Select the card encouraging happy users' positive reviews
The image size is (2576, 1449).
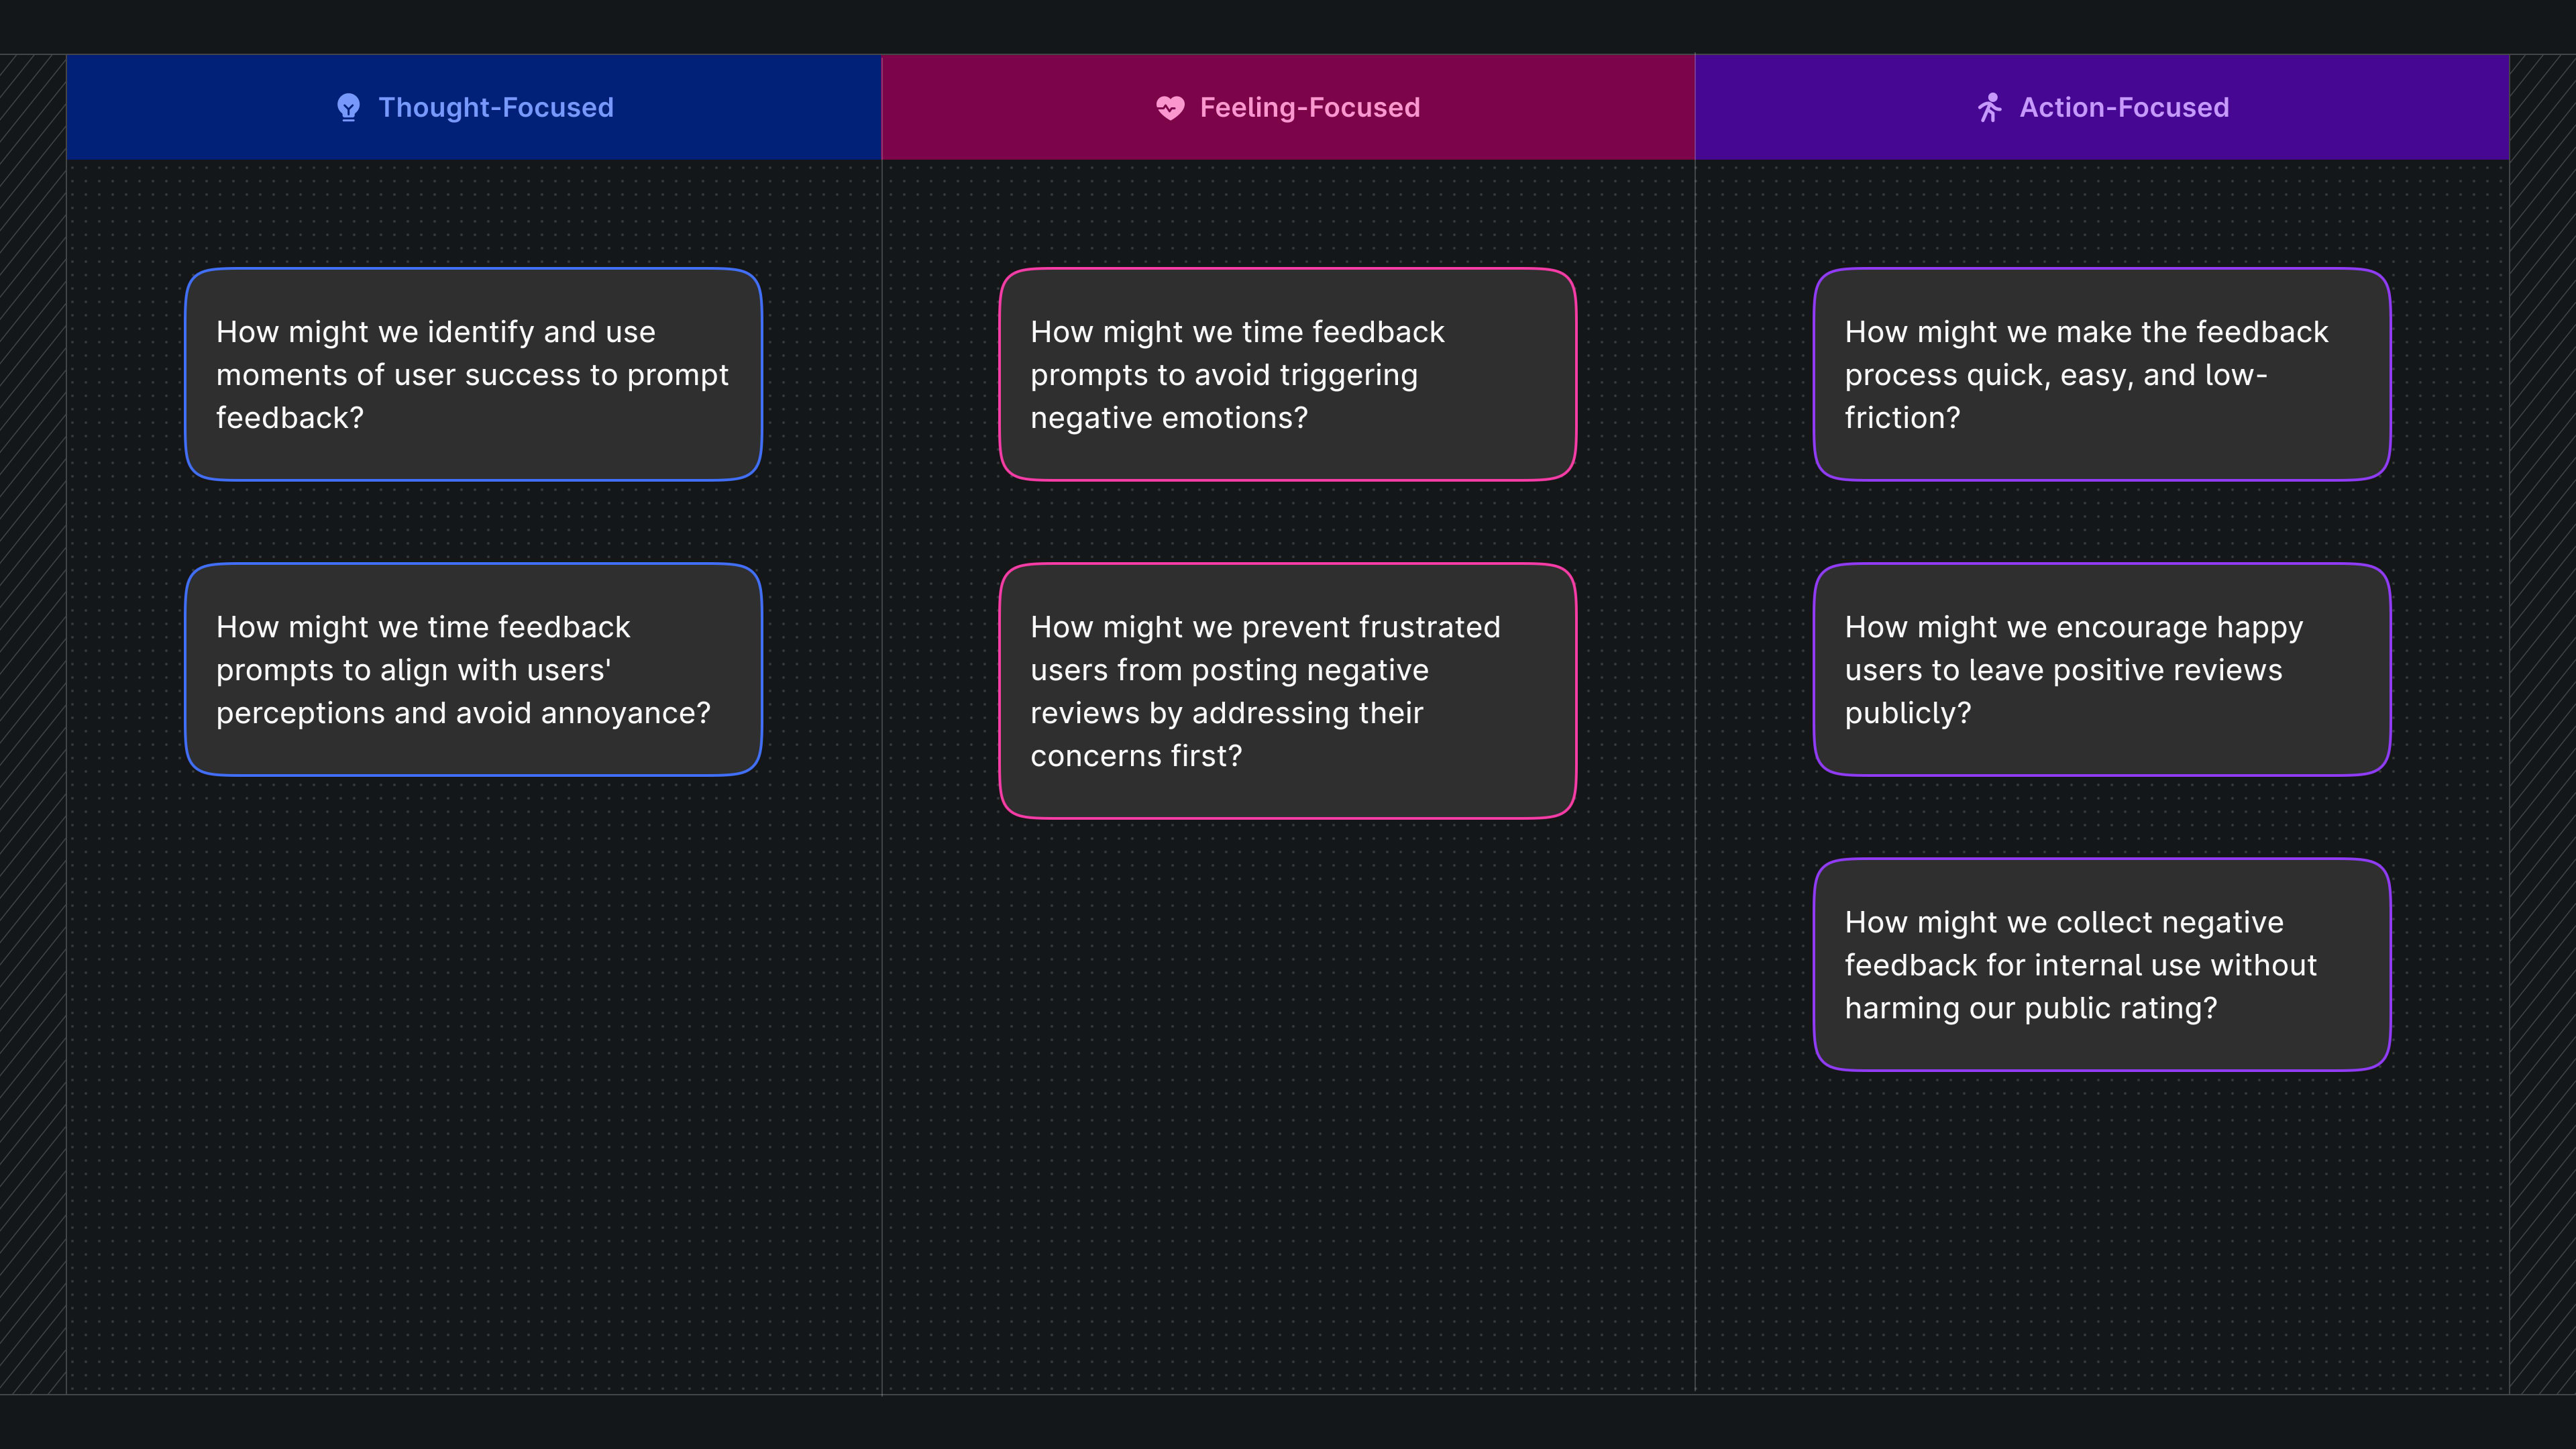[x=2101, y=669]
